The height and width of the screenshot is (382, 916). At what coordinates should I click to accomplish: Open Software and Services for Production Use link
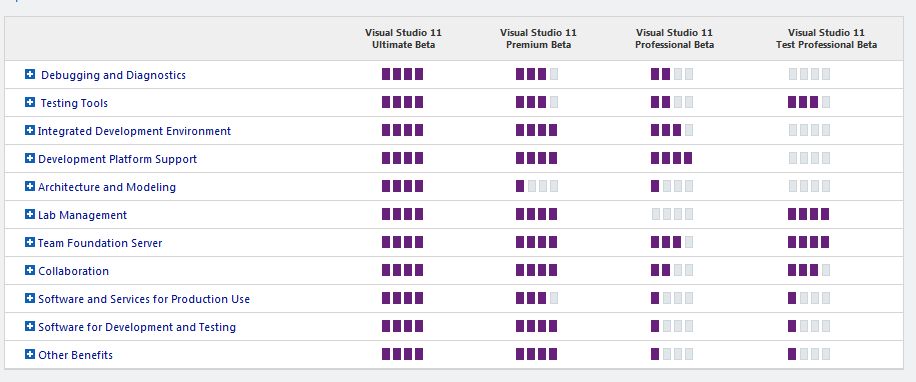pyautogui.click(x=144, y=299)
